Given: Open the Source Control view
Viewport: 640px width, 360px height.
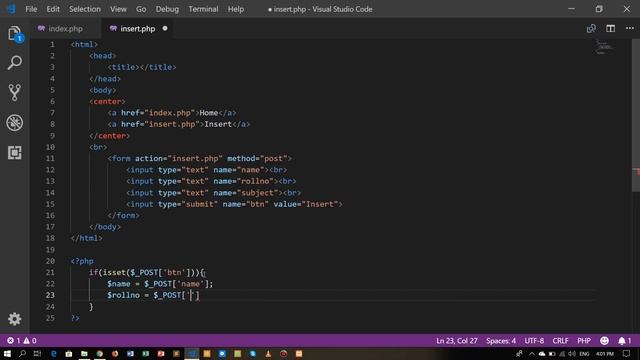Looking at the screenshot, I should tap(15, 93).
